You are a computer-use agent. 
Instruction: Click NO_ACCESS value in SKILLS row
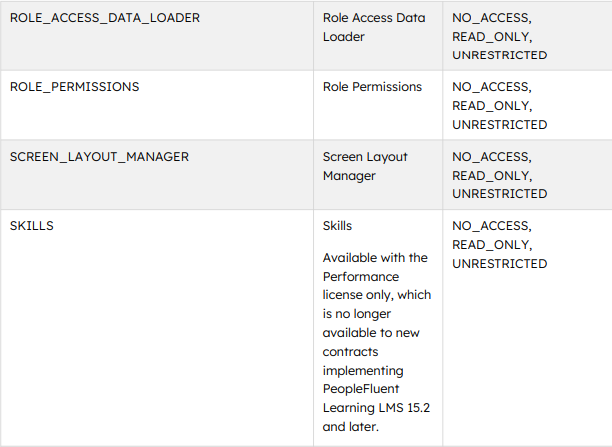tap(492, 226)
